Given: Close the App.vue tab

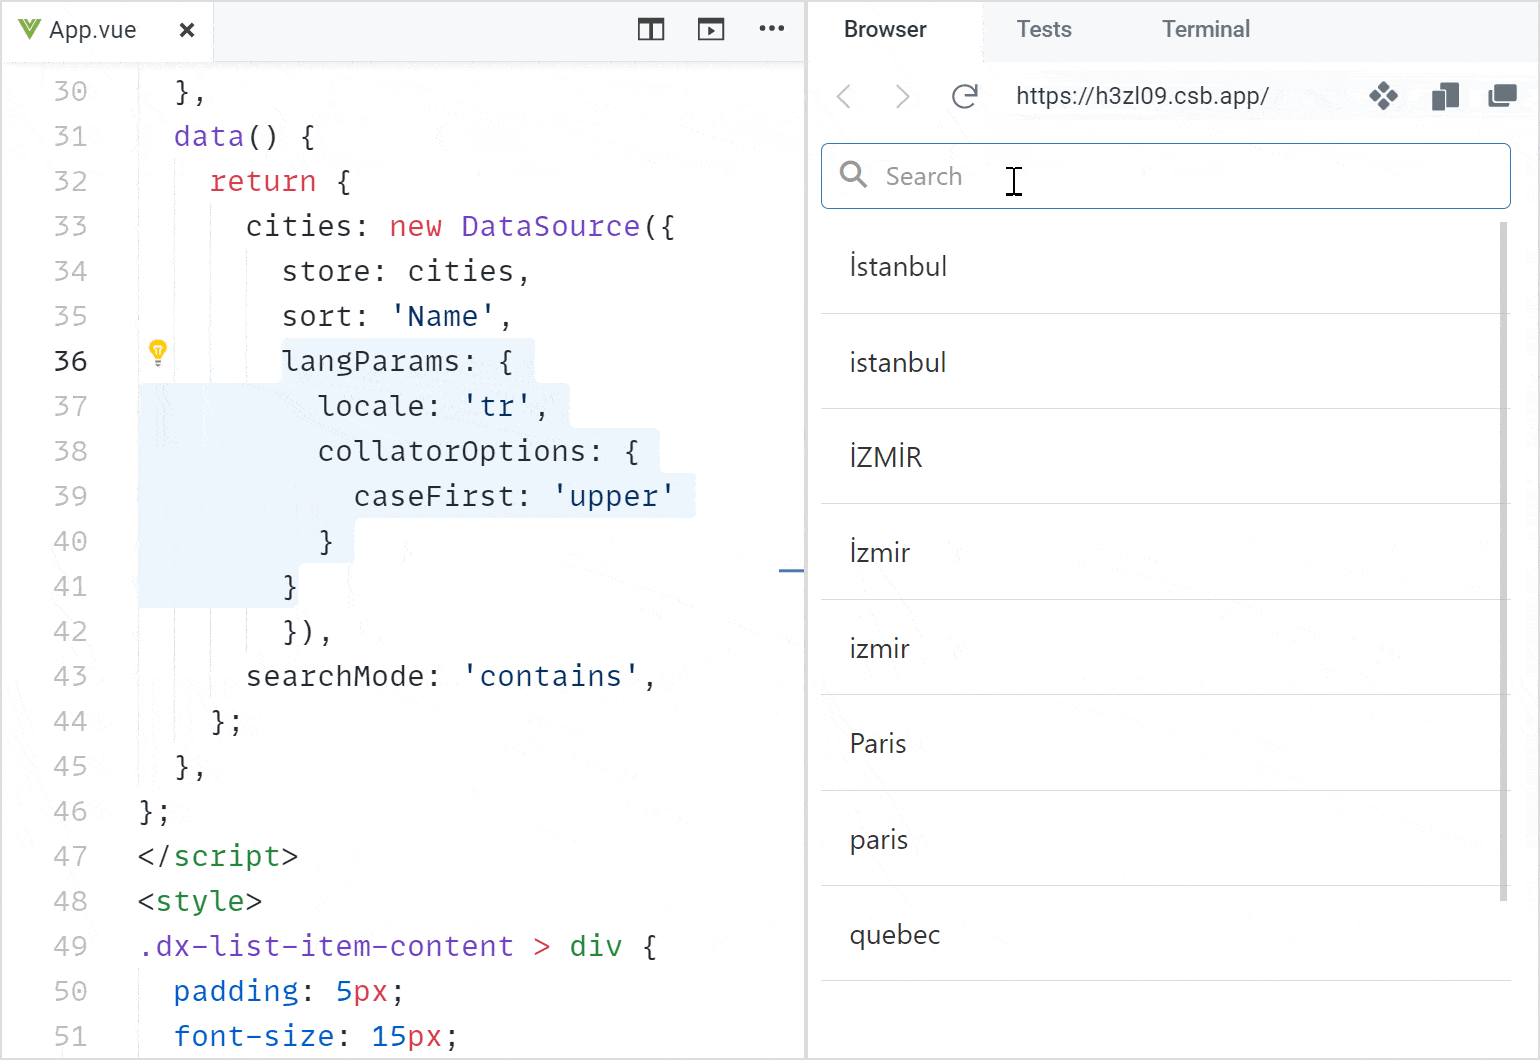Looking at the screenshot, I should point(186,30).
